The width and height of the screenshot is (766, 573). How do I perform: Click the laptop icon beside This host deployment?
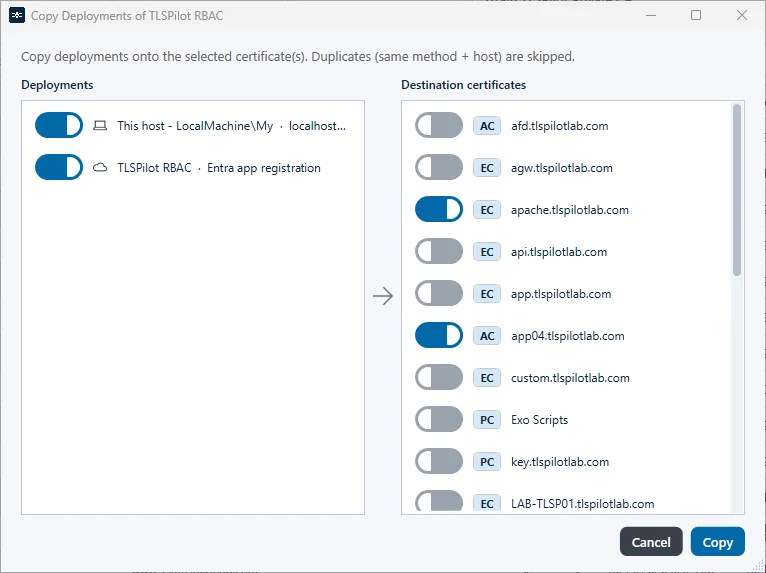tap(100, 126)
